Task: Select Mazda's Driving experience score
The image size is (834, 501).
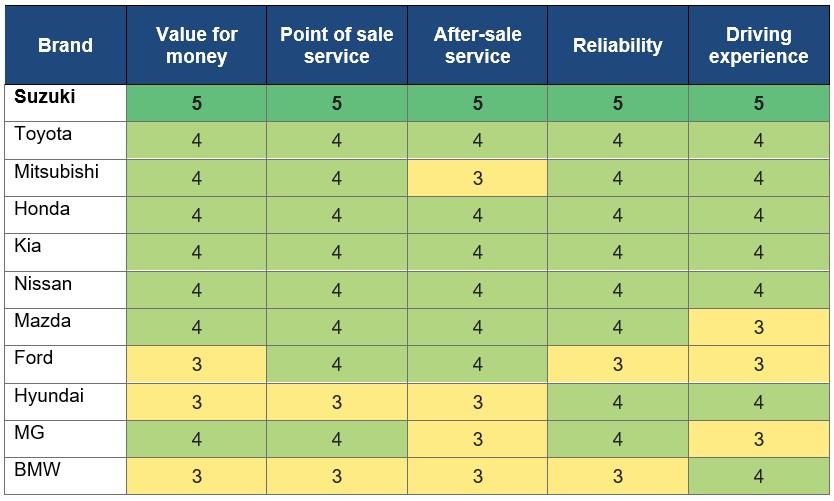Action: (758, 327)
